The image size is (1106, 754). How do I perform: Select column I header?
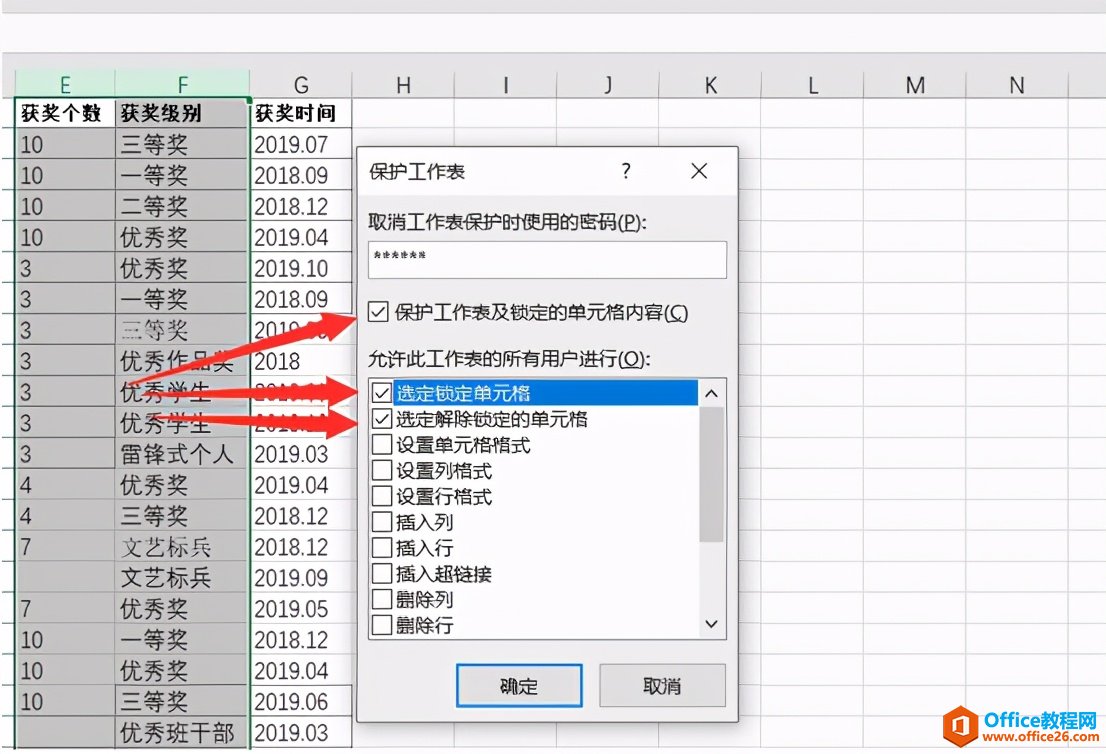506,84
